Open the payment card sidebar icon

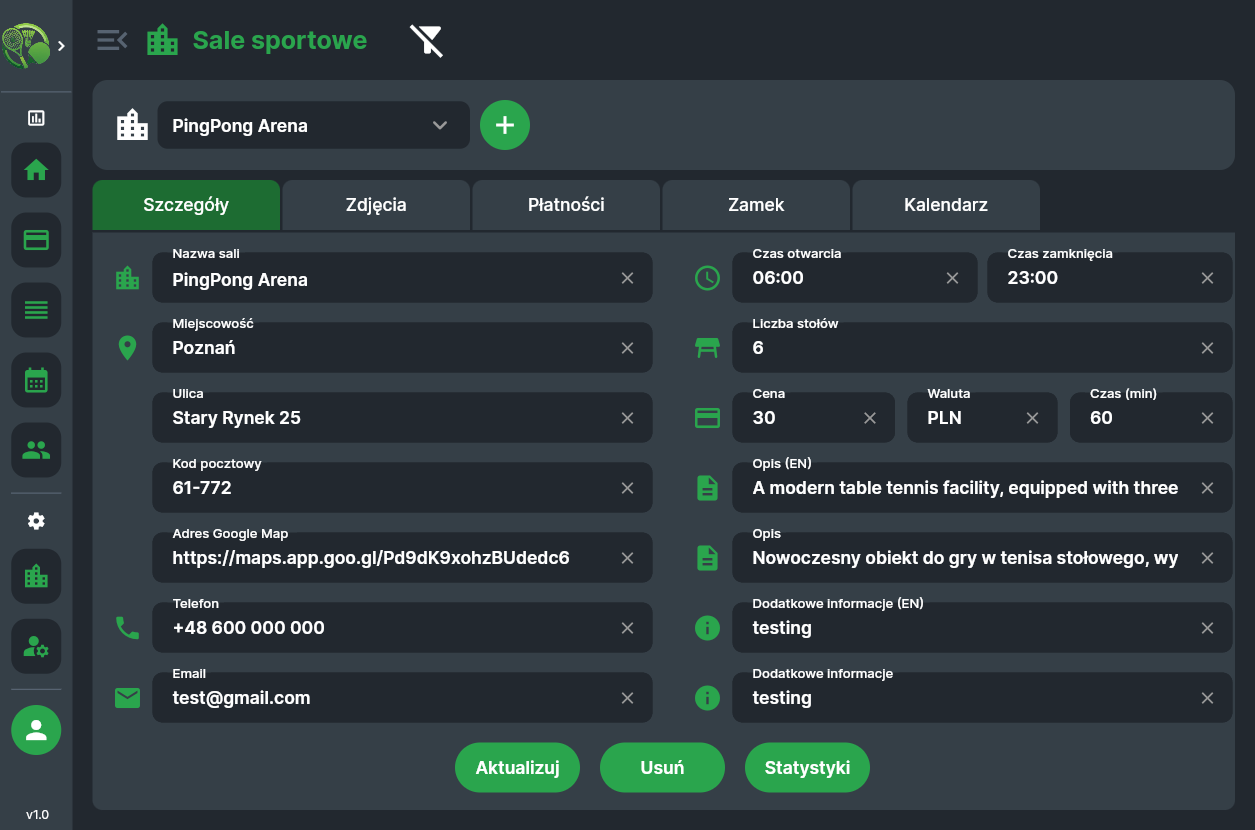(x=36, y=240)
